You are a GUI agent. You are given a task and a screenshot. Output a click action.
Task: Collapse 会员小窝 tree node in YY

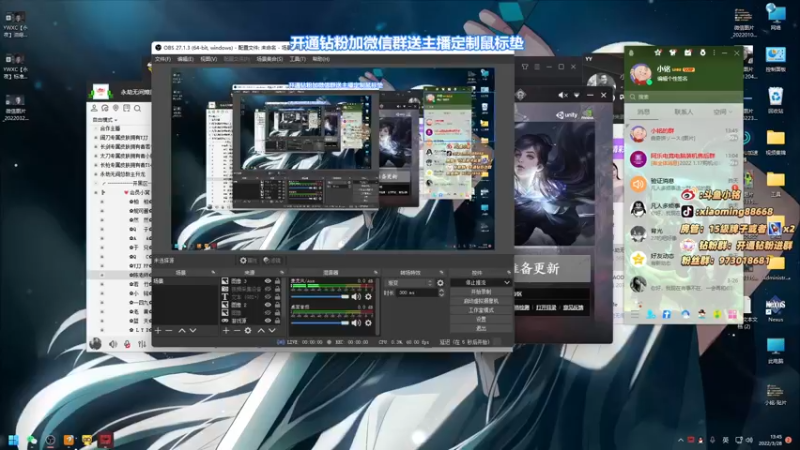tap(95, 192)
